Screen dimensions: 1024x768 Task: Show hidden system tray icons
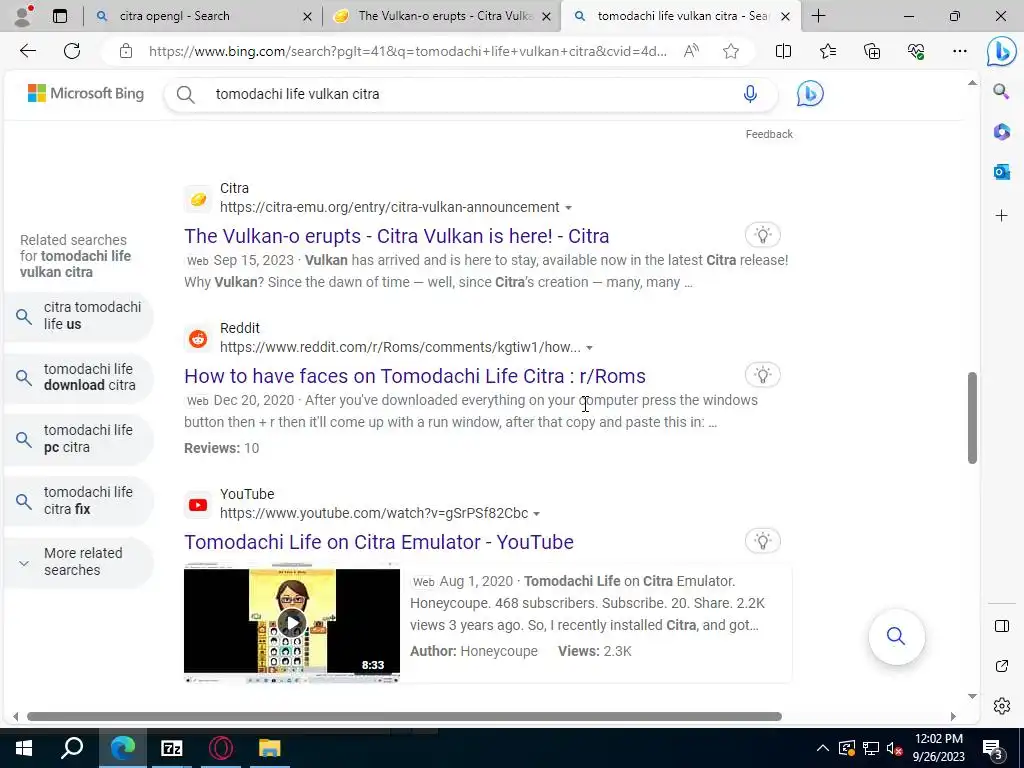coord(822,748)
